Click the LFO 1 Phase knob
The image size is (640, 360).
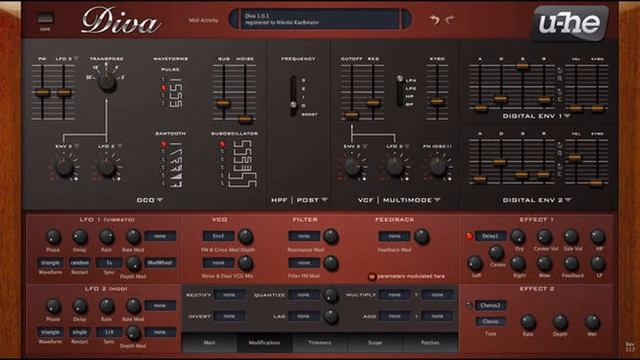(x=53, y=237)
